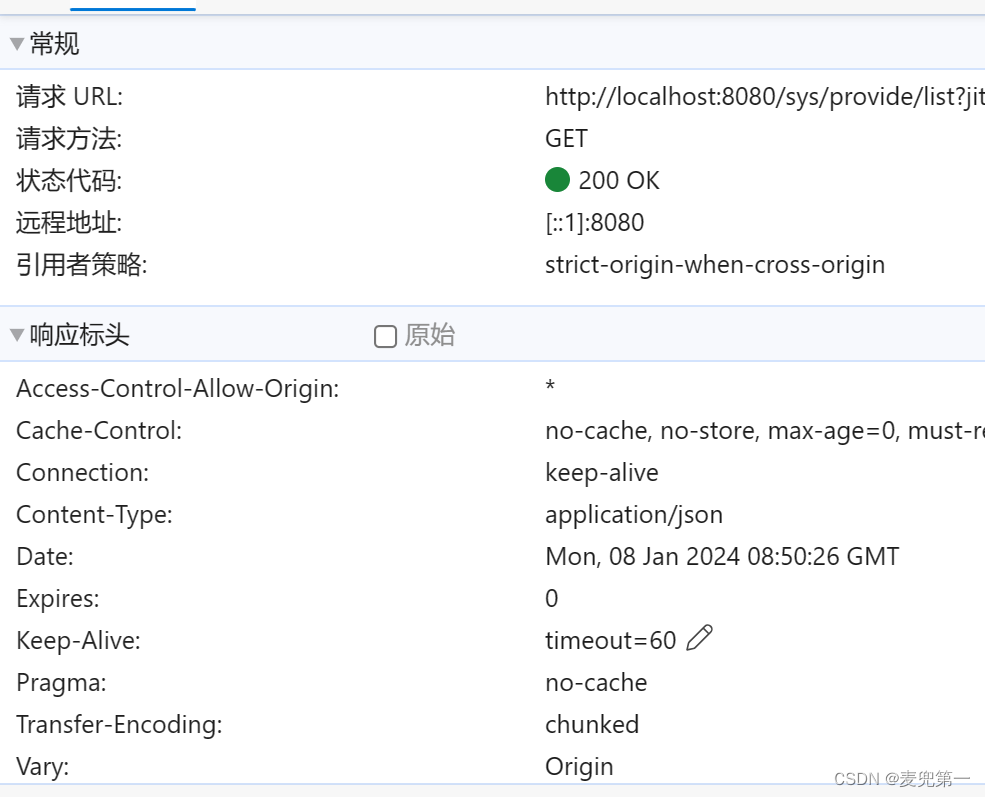Image resolution: width=985 pixels, height=797 pixels.
Task: Click the Date header value
Action: pos(722,556)
